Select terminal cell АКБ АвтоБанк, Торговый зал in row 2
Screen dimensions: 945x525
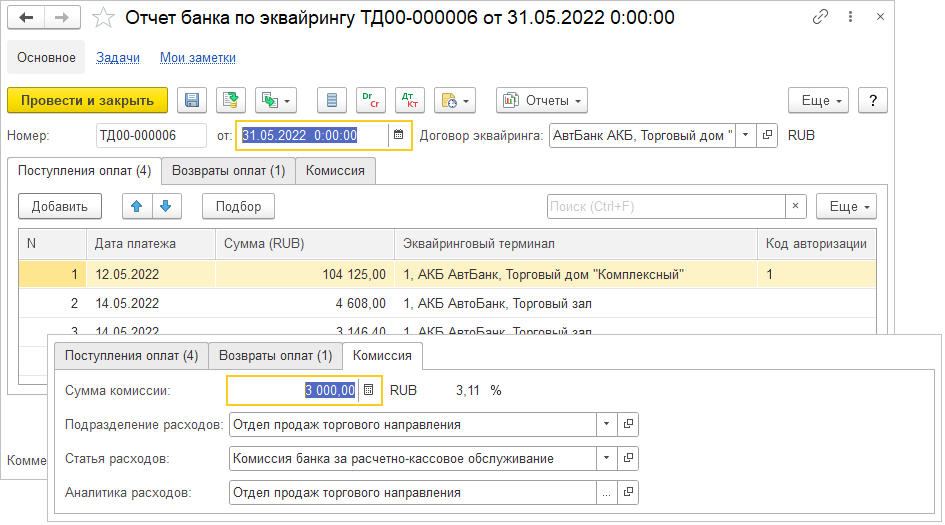576,303
